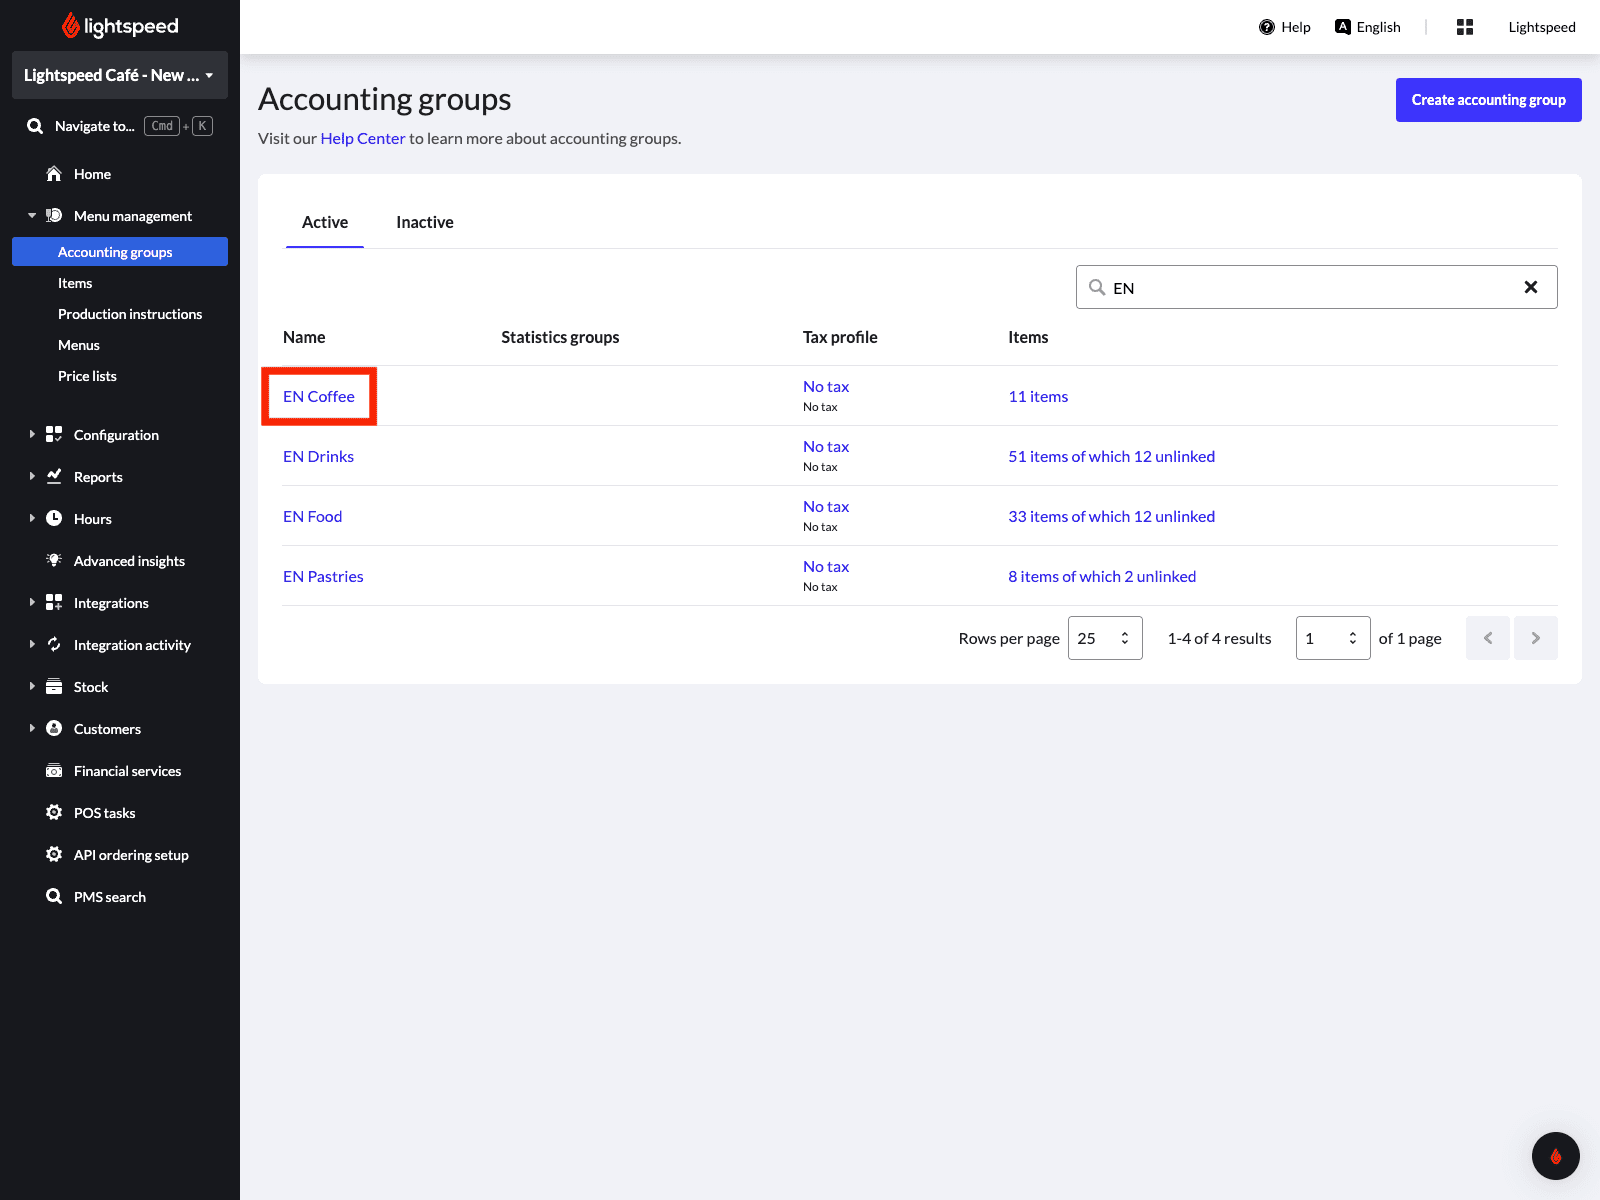
Task: Open the Rows per page dropdown
Action: pyautogui.click(x=1104, y=638)
